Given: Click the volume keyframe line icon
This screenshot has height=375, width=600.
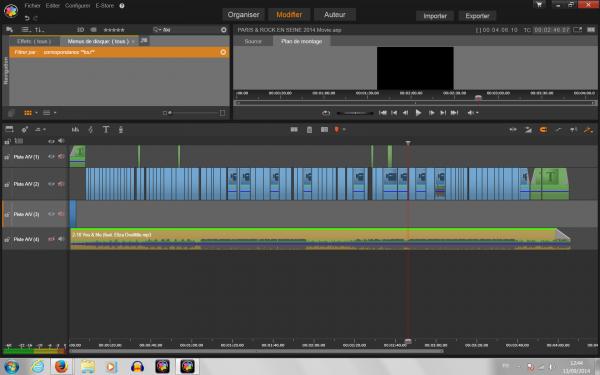Looking at the screenshot, I should [558, 130].
